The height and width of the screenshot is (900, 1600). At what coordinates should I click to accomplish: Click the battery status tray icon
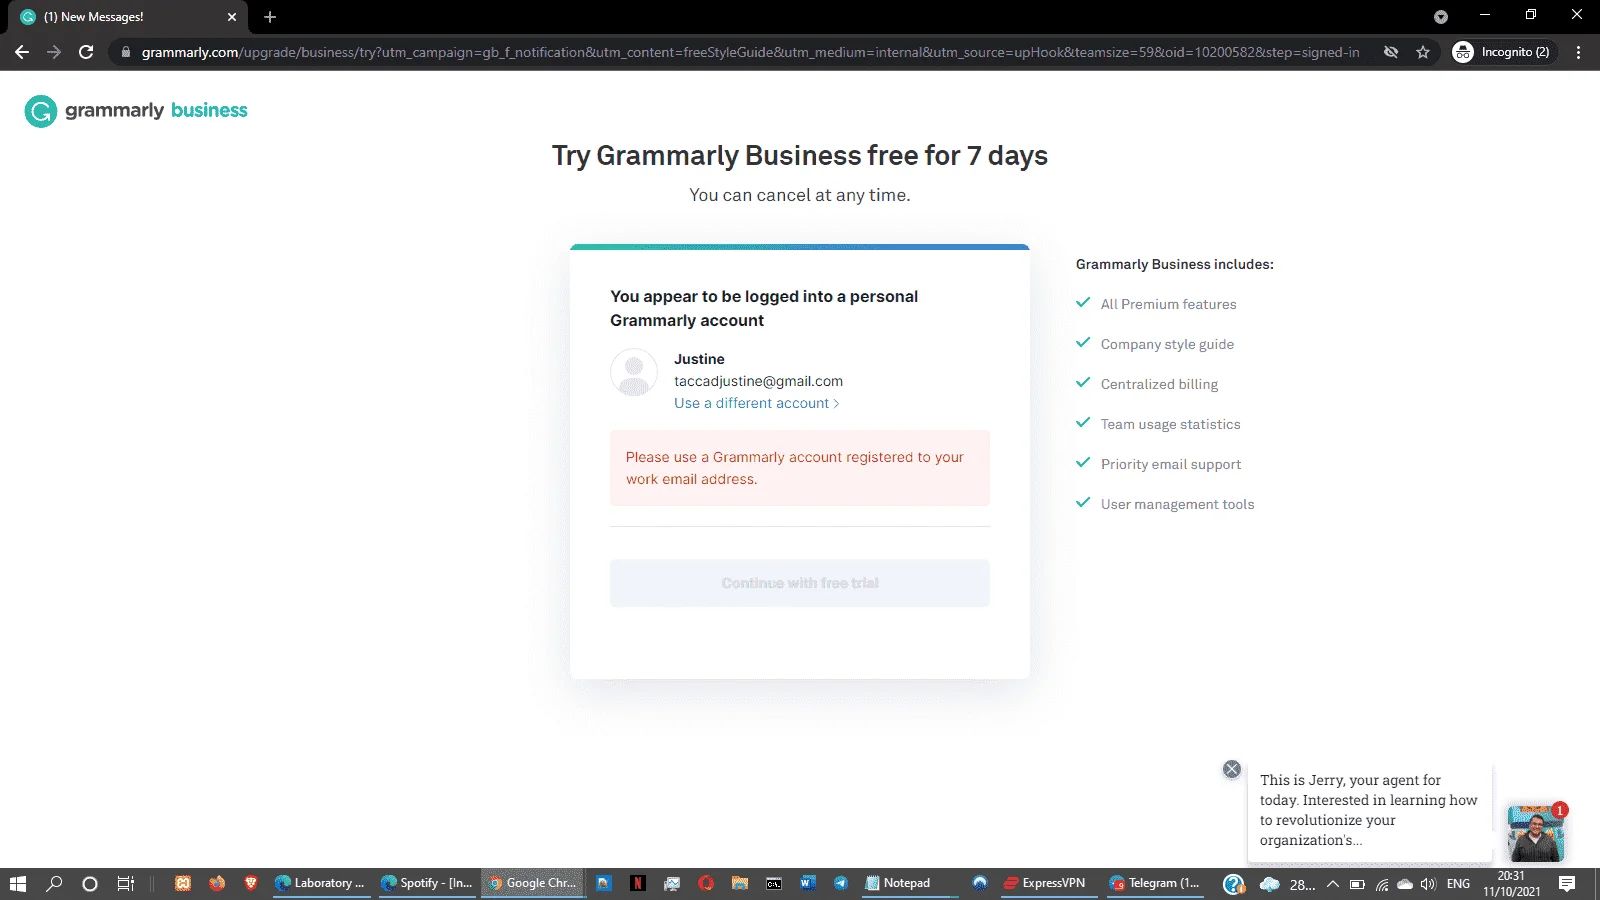(x=1357, y=884)
